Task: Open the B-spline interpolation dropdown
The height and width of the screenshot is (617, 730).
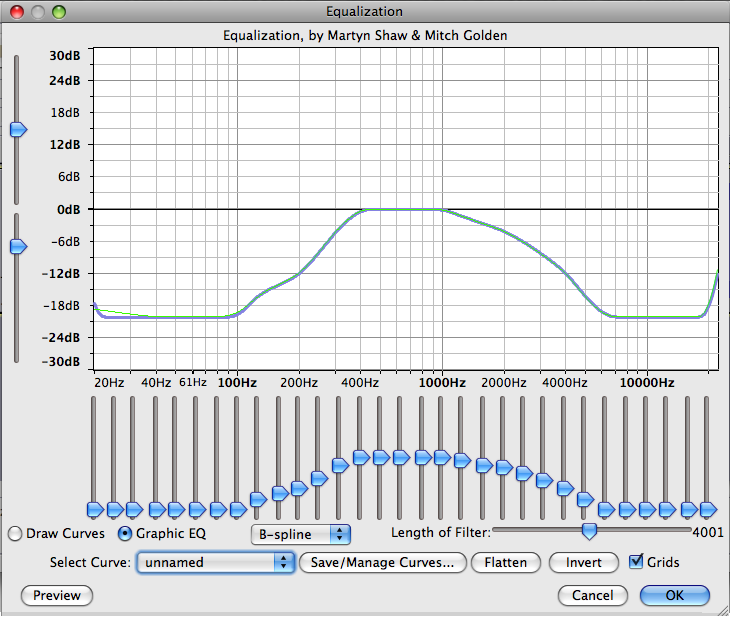Action: 300,534
